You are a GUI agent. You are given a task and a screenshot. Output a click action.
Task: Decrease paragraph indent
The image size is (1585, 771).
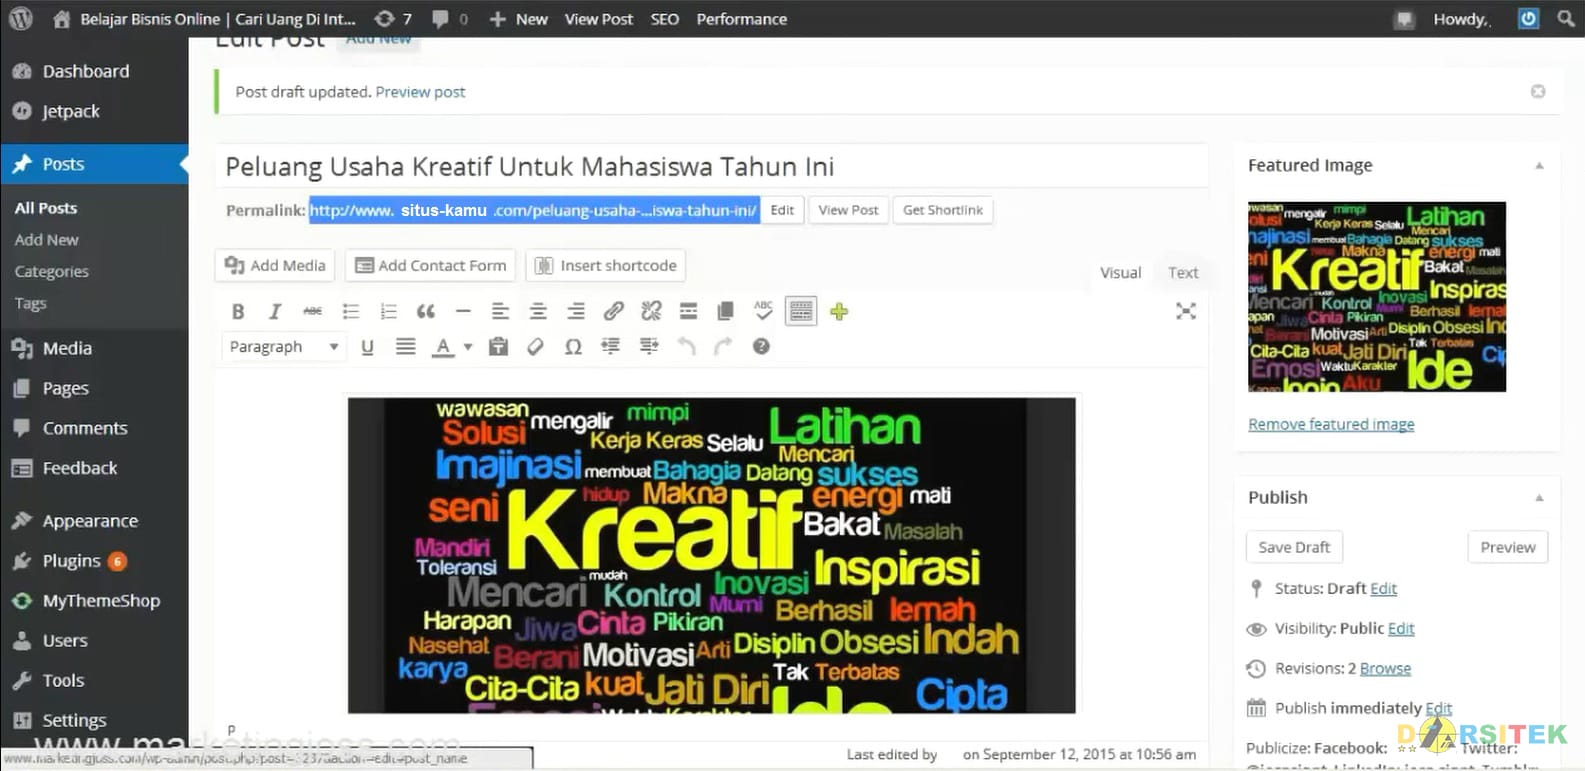[x=611, y=347]
